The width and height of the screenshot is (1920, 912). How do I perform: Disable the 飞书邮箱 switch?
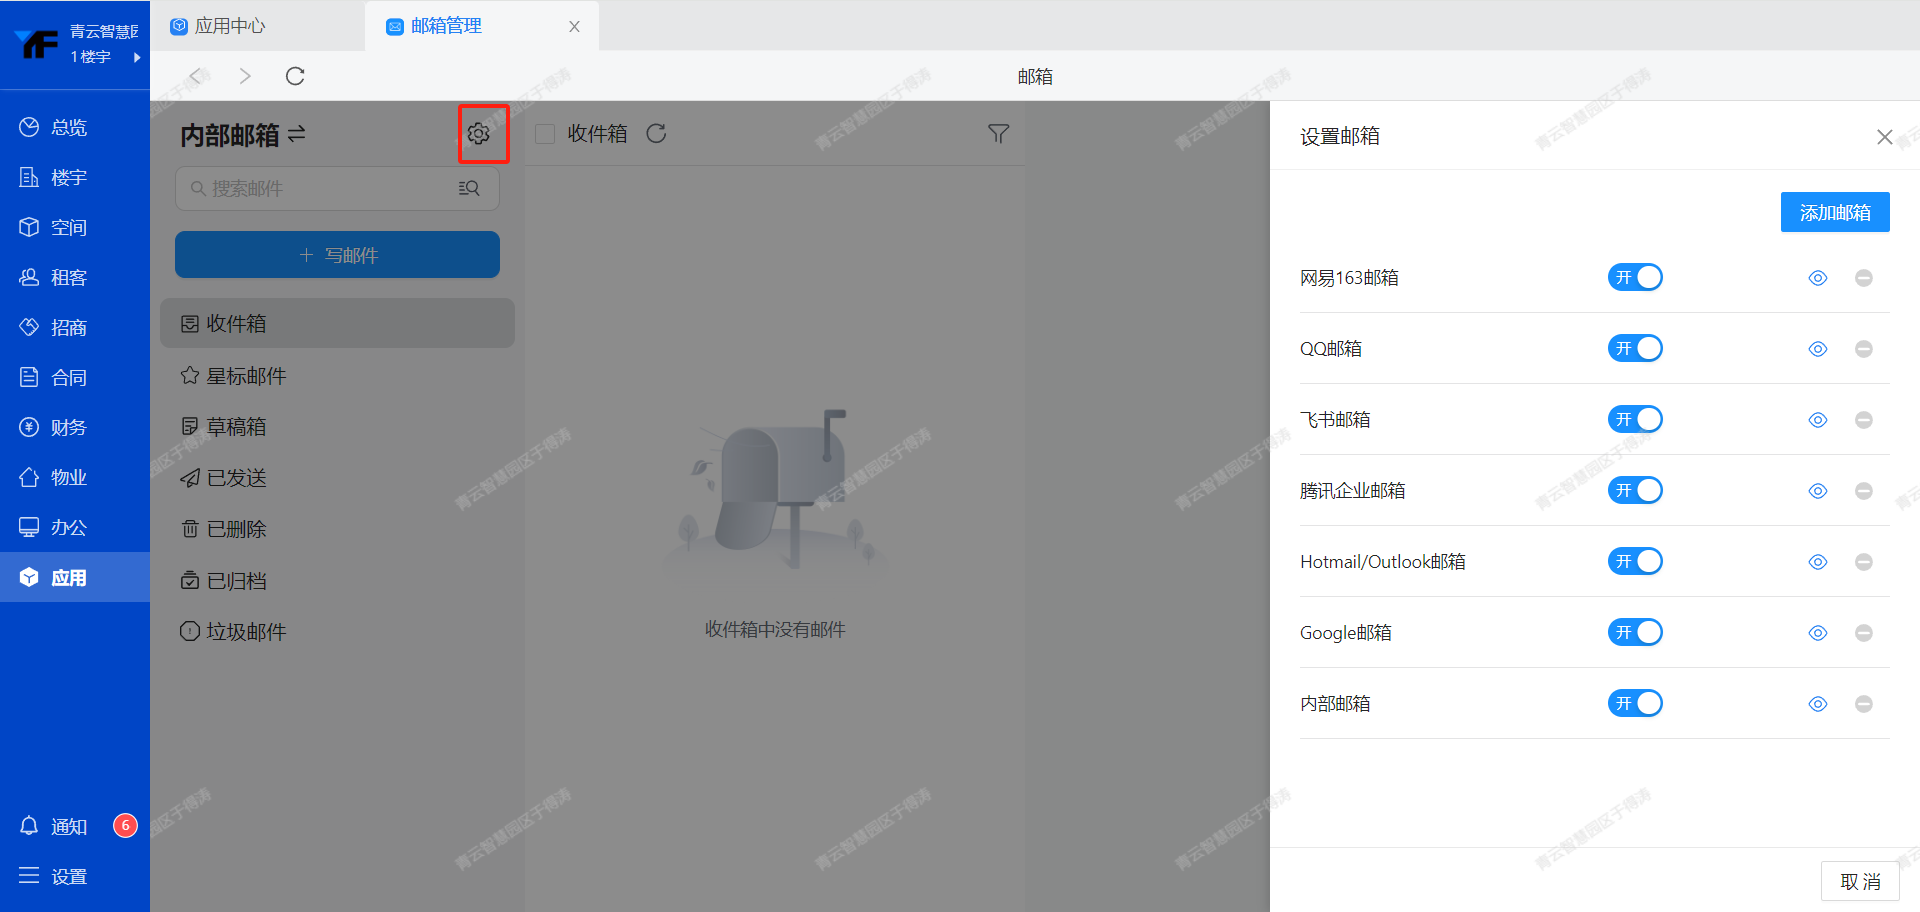pos(1635,419)
